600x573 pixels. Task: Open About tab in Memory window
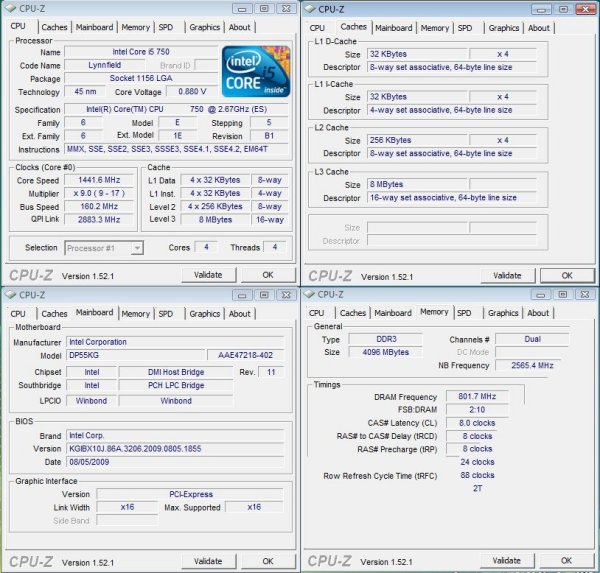click(x=538, y=313)
